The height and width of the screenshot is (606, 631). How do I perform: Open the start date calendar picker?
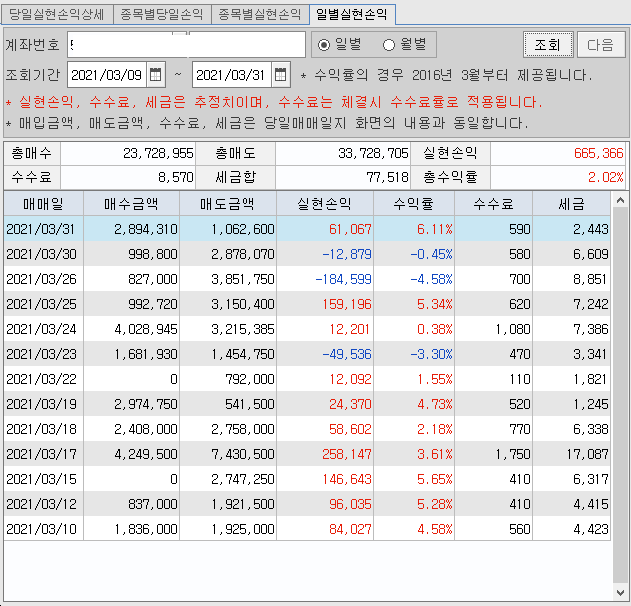point(156,75)
